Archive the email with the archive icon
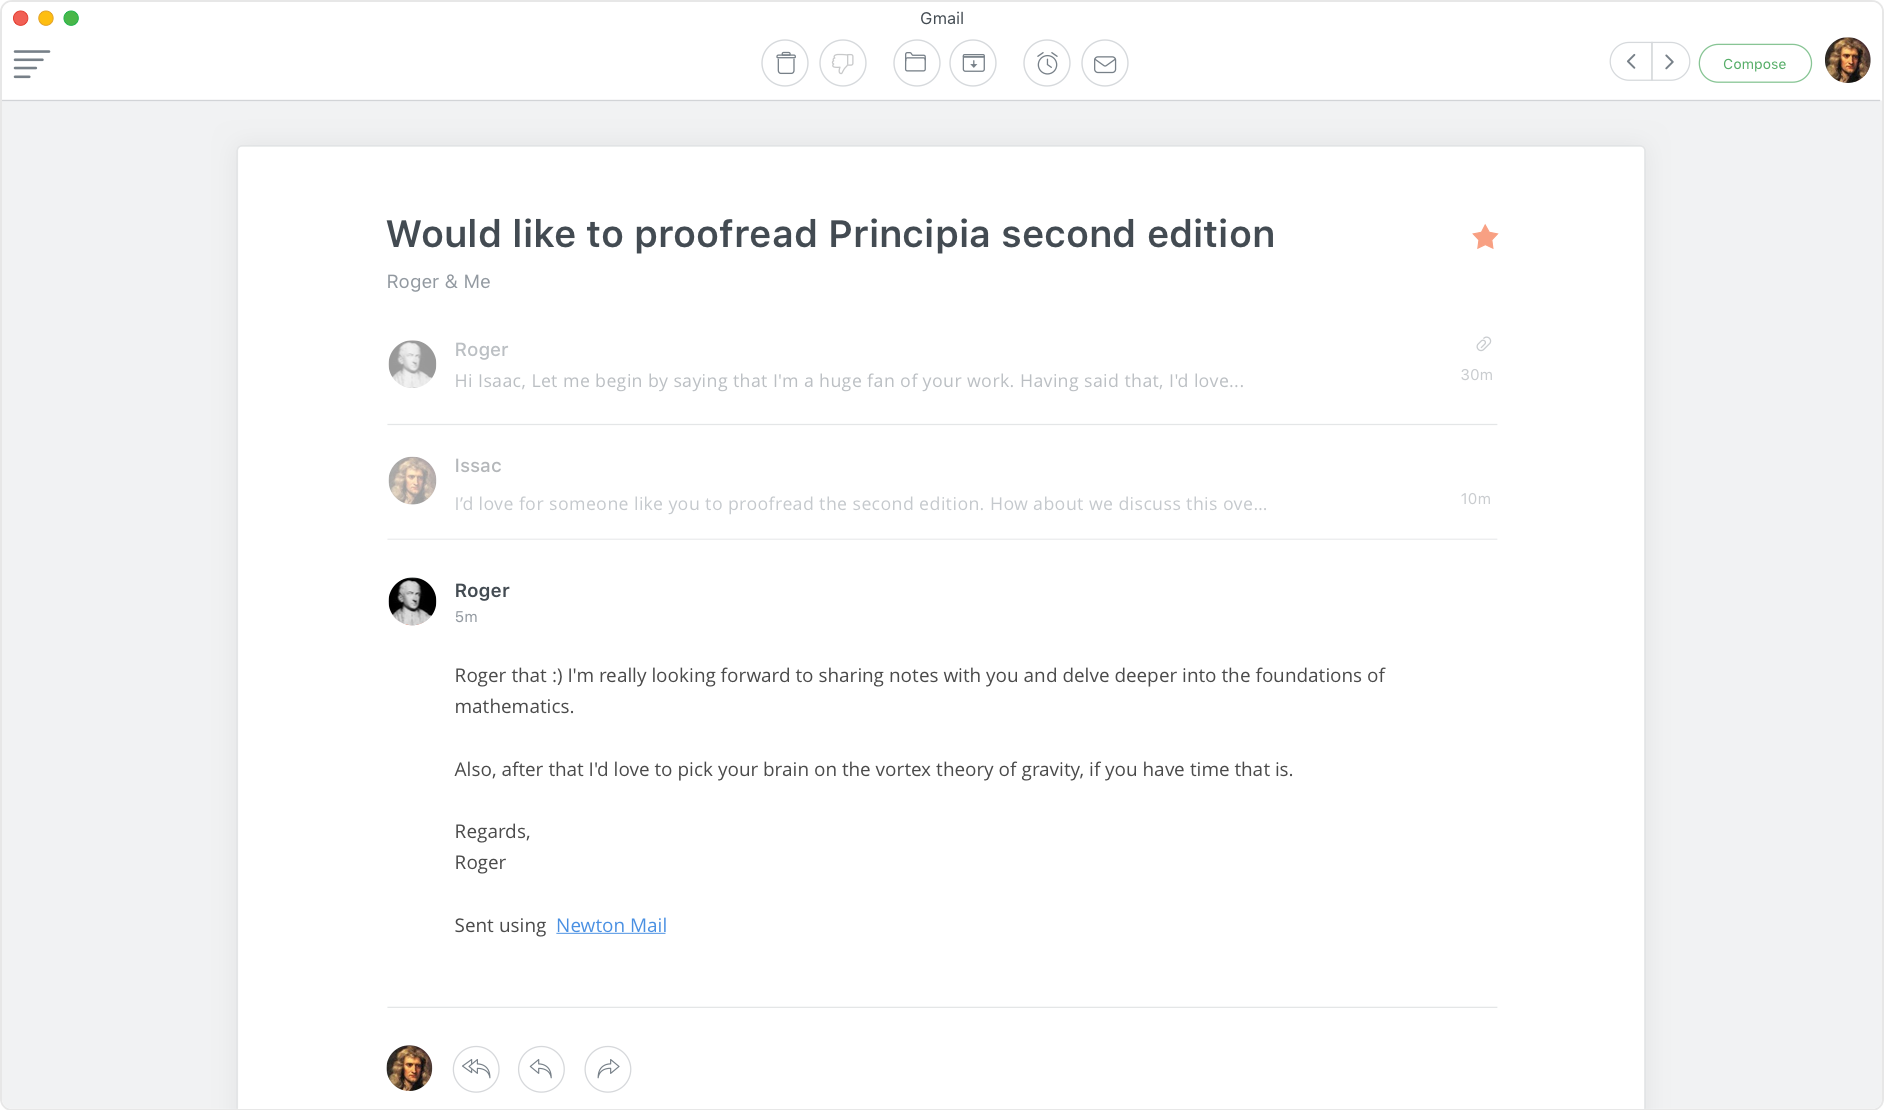The height and width of the screenshot is (1110, 1884). 974,62
